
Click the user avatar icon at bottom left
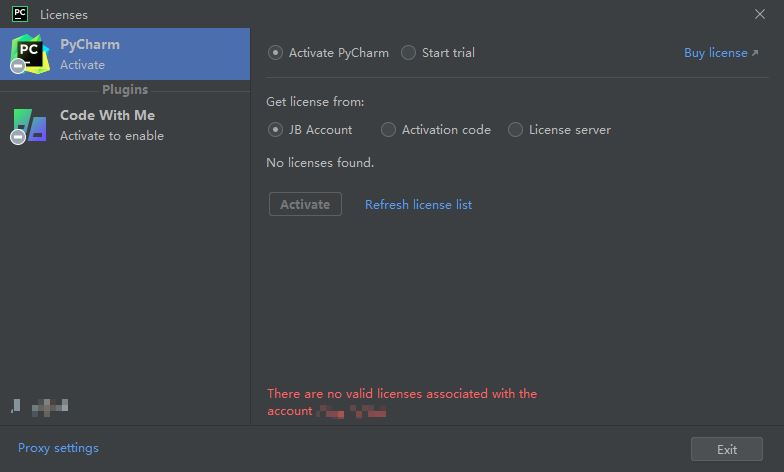tap(16, 406)
